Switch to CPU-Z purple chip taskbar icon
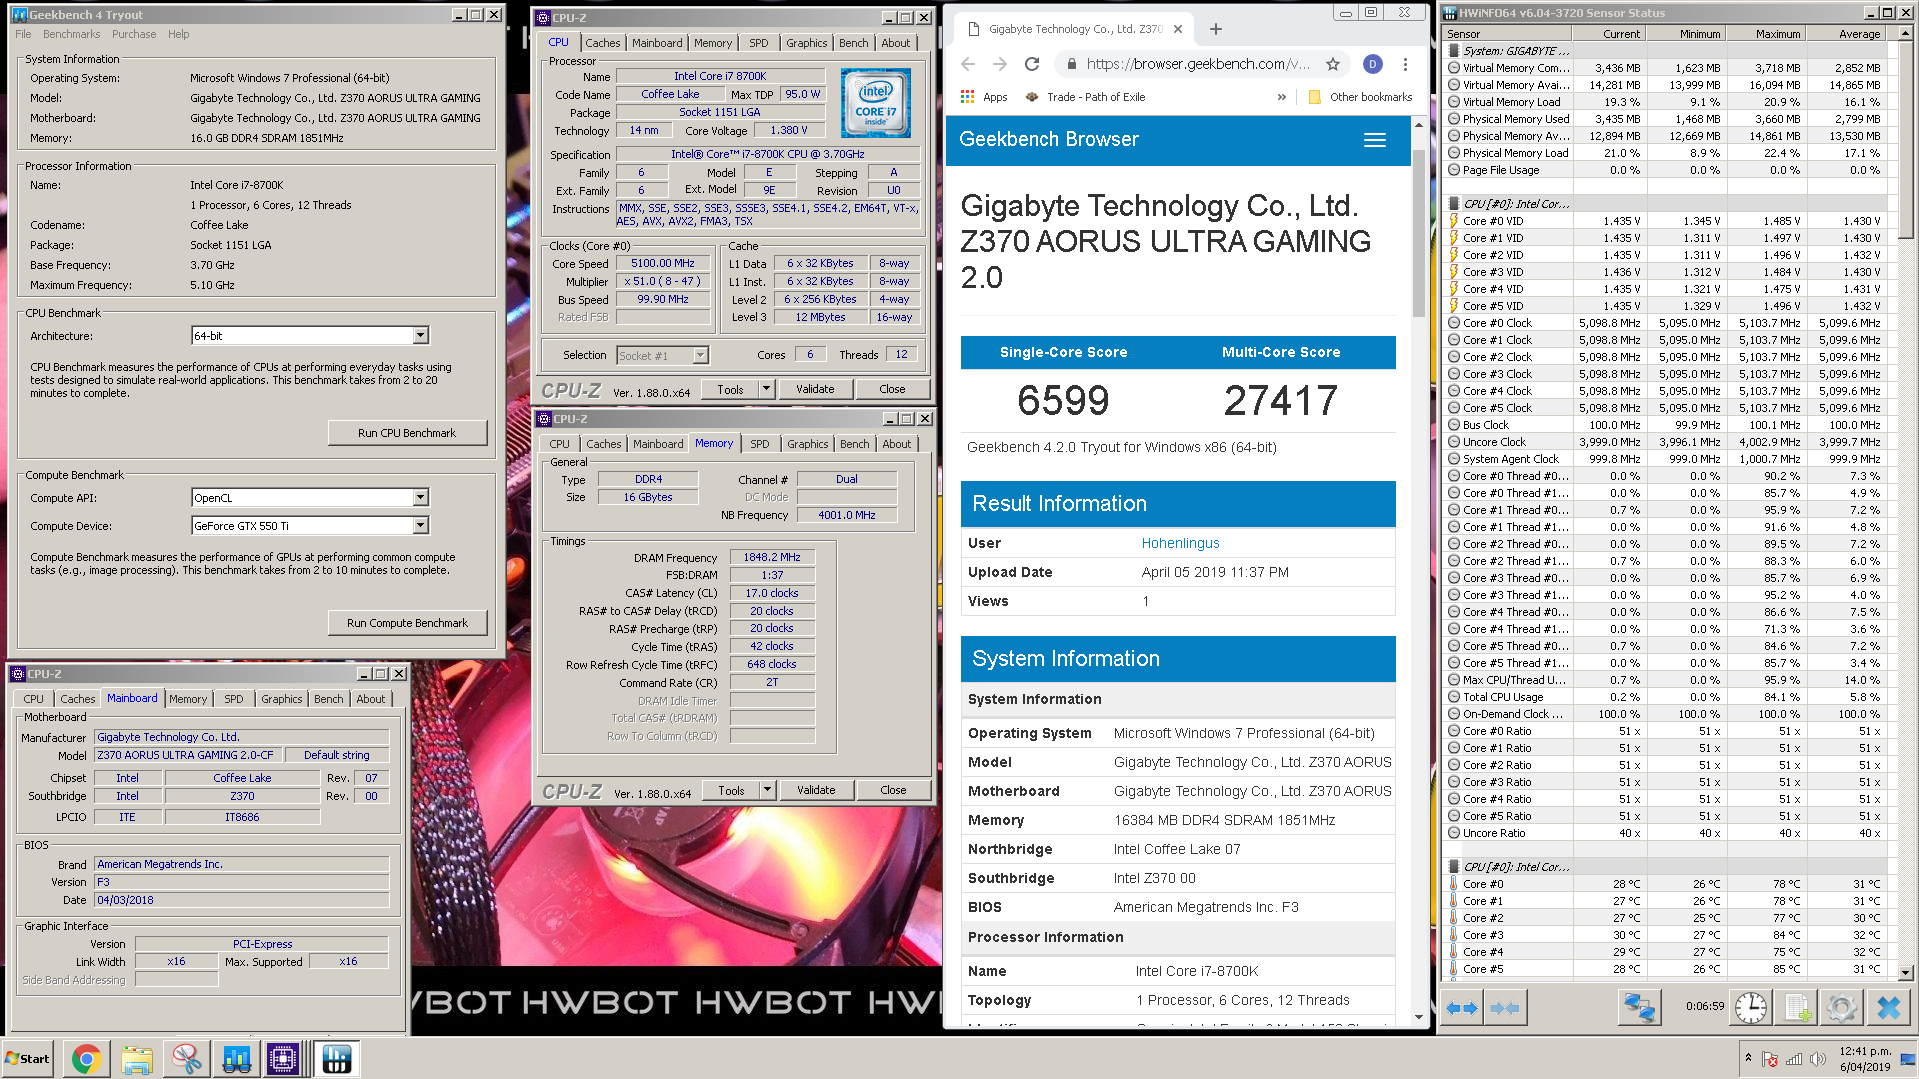This screenshot has height=1079, width=1919. pos(283,1059)
